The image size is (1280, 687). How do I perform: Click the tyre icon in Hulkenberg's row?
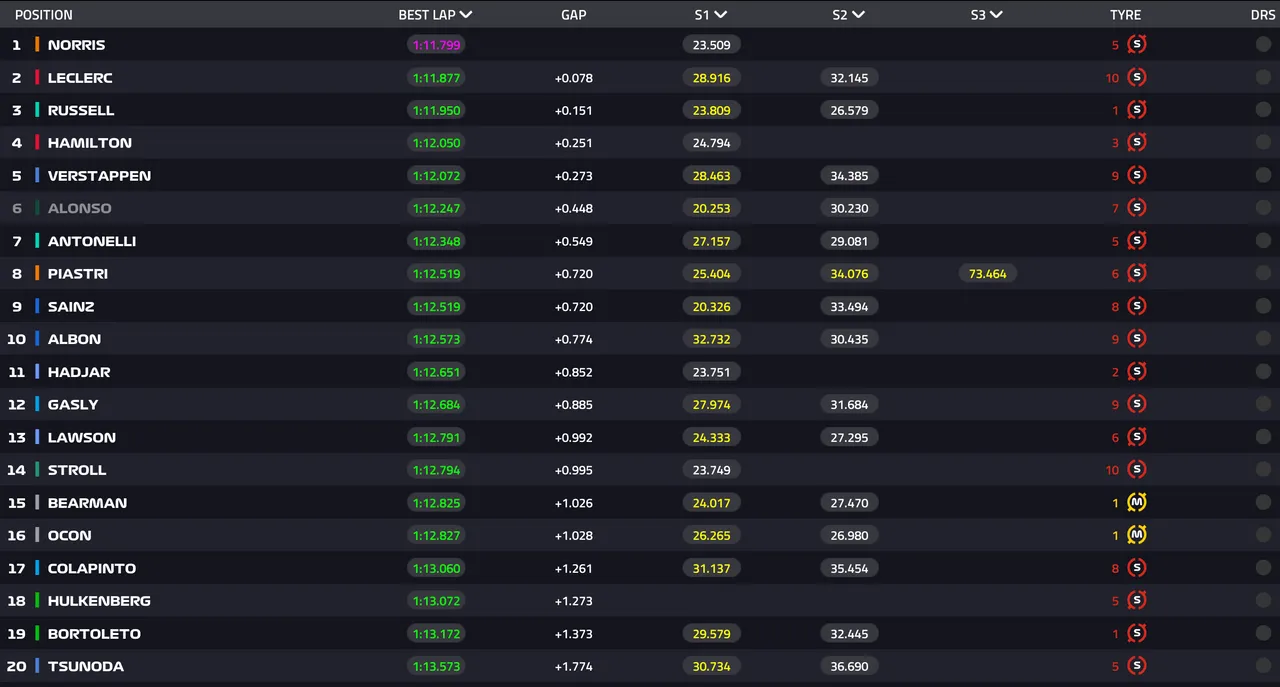1136,601
